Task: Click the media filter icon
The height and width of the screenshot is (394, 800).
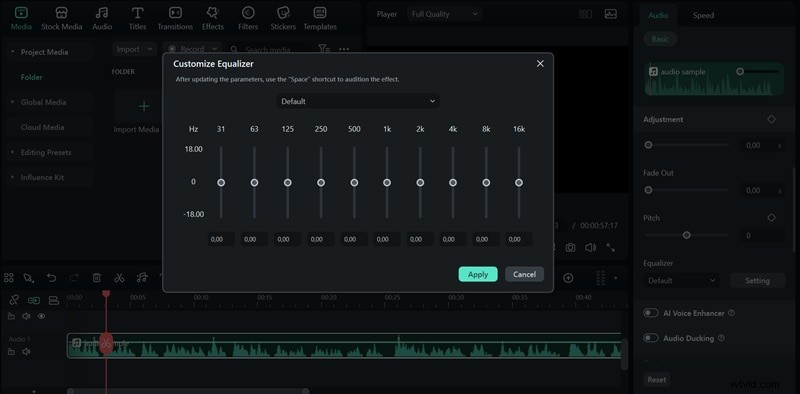Action: [324, 48]
